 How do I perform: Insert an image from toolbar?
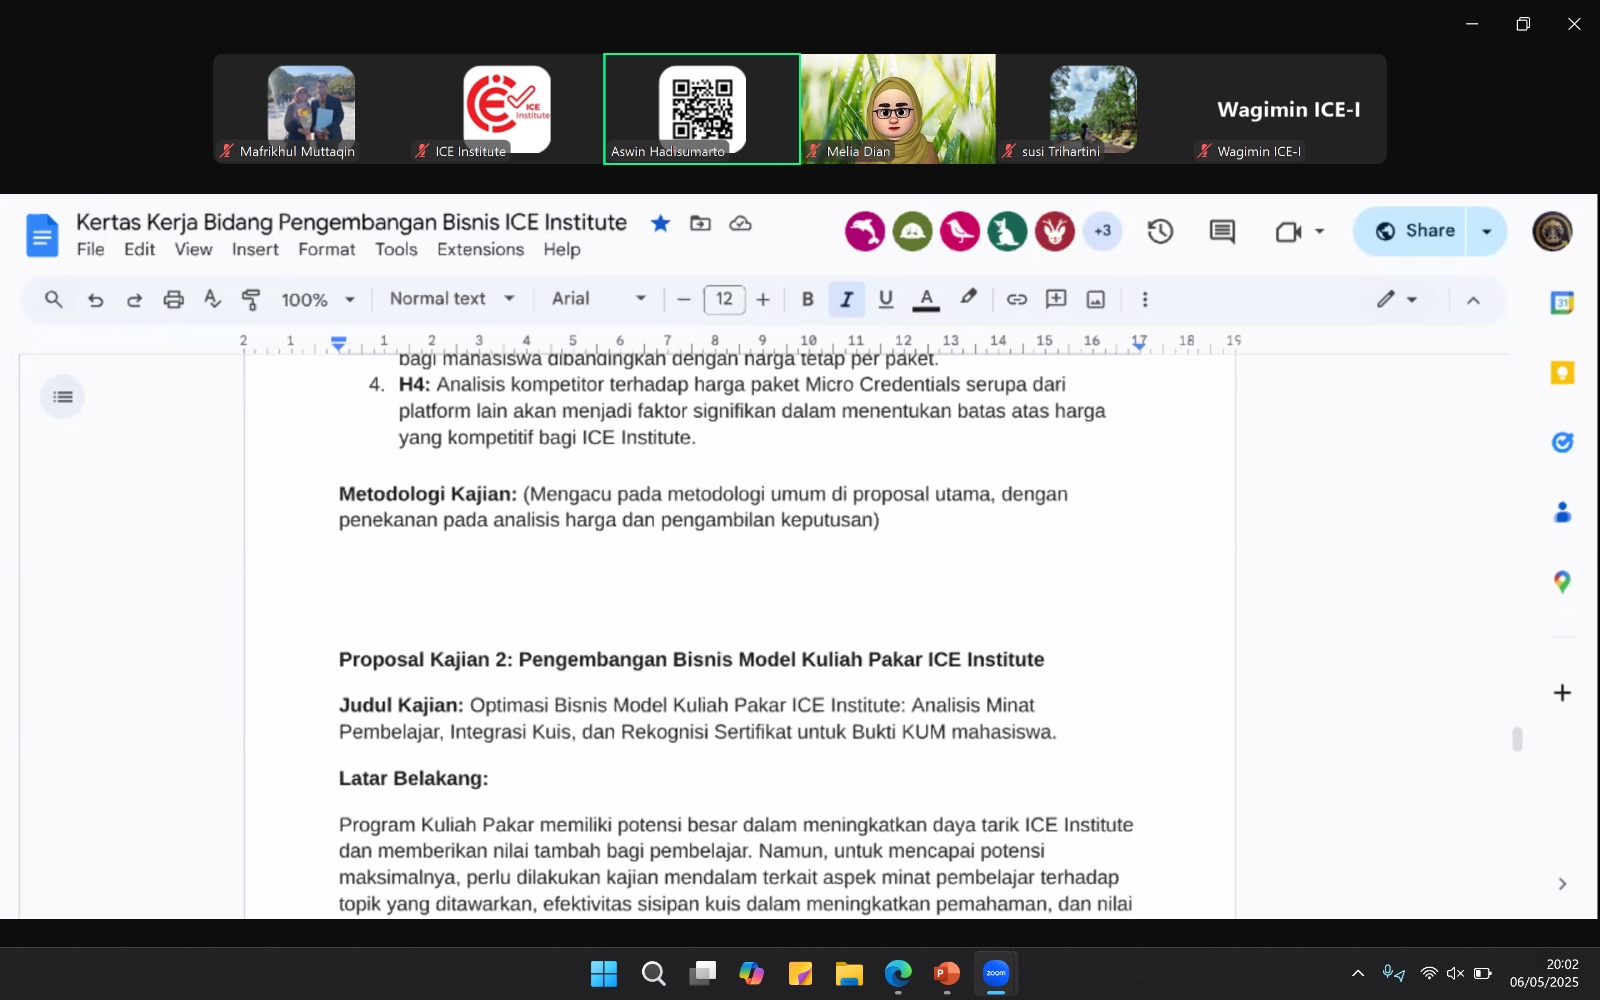point(1096,299)
